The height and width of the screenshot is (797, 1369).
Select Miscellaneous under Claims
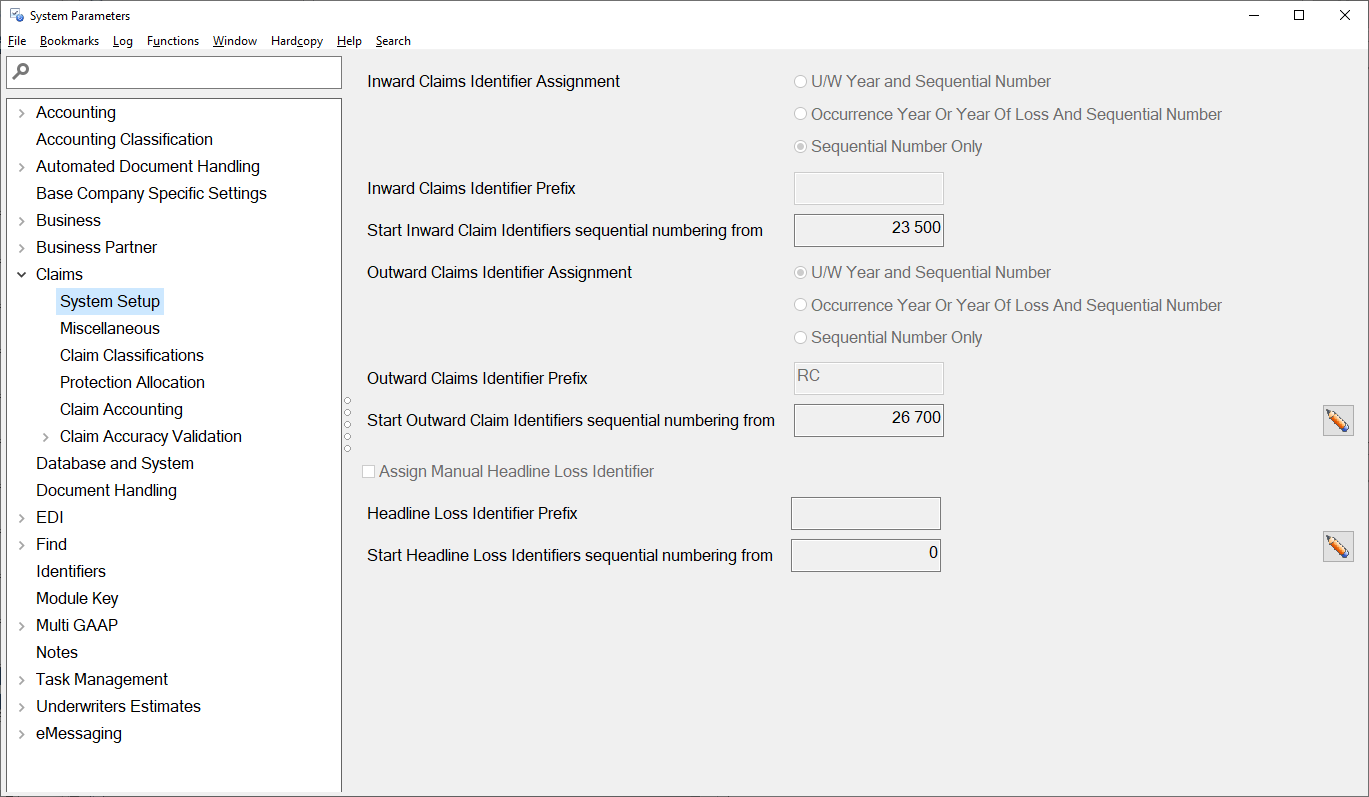[x=109, y=327]
